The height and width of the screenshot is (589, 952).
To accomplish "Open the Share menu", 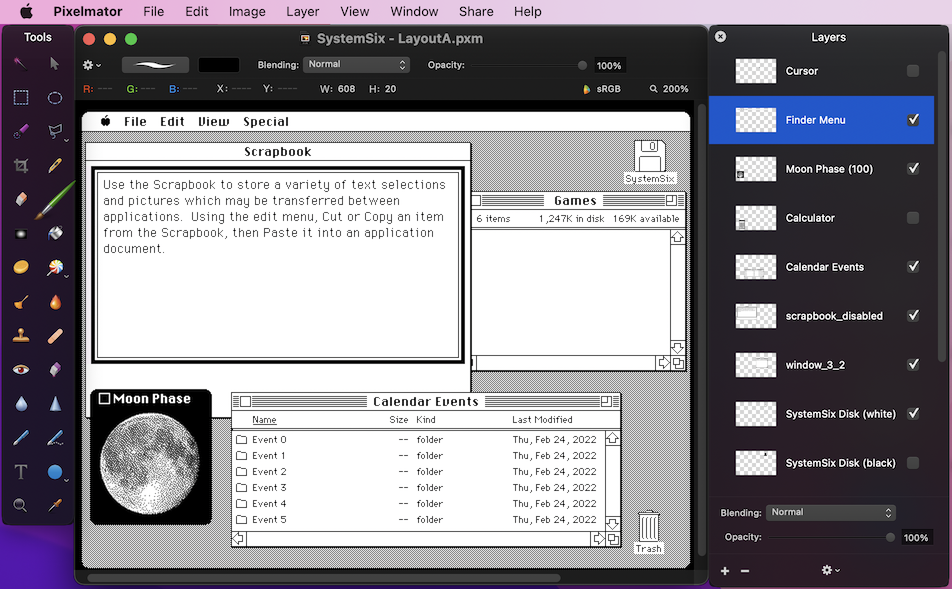I will (476, 12).
